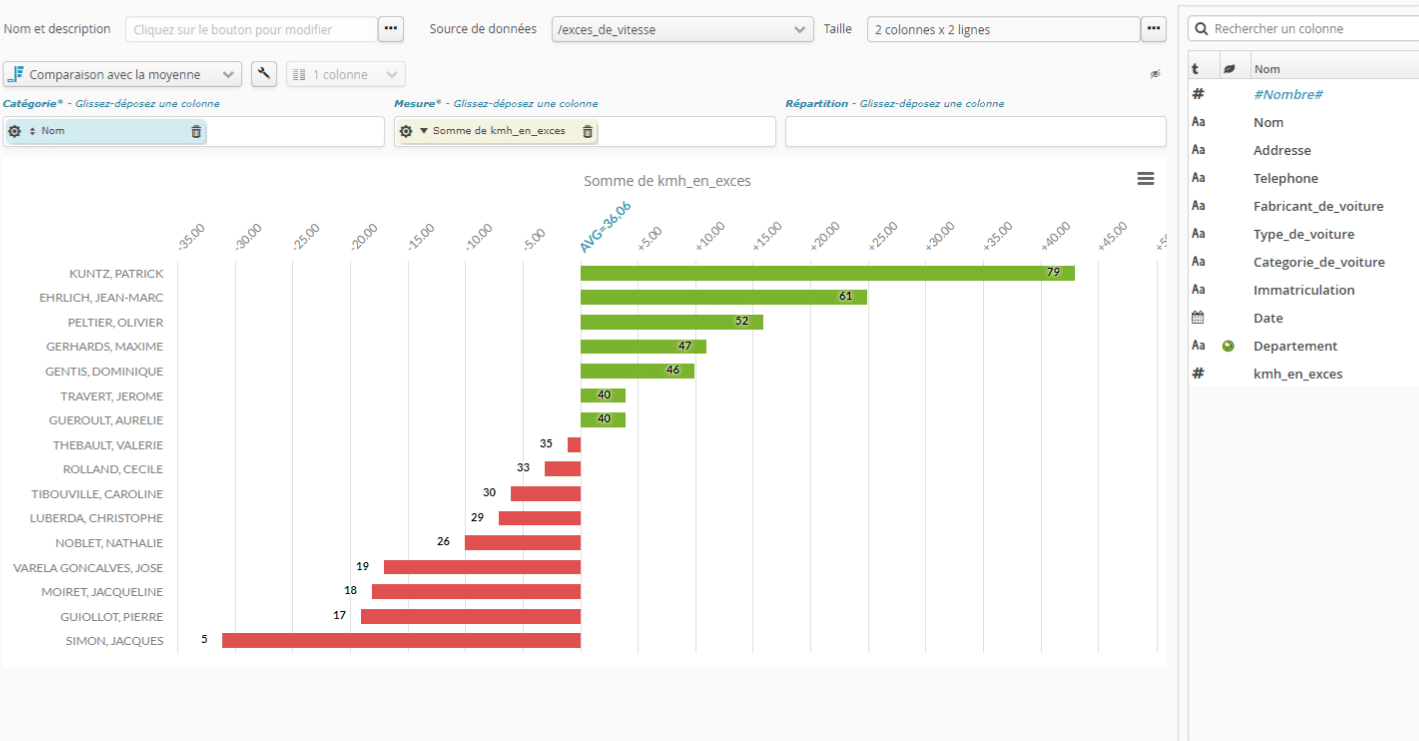Click the Aa type icon for Addresse
1419x741 pixels.
tap(1198, 150)
